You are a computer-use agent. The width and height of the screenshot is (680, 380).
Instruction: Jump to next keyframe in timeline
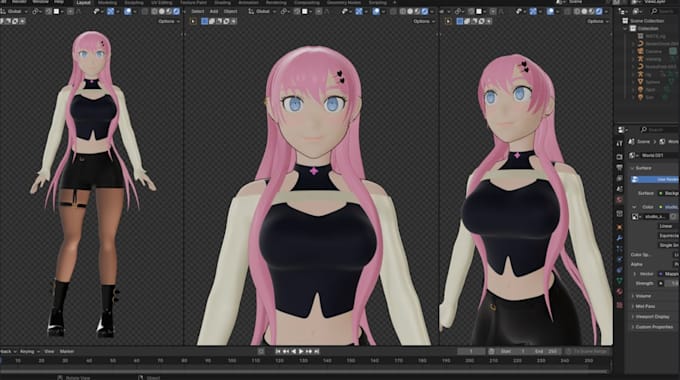[309, 351]
